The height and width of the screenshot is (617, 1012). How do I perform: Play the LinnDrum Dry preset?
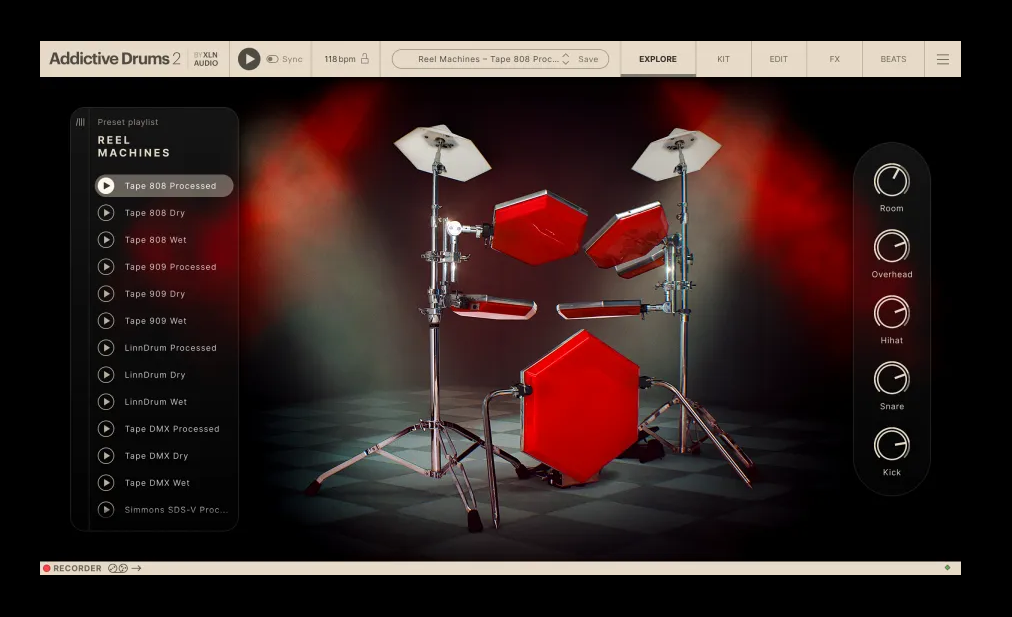tap(106, 375)
